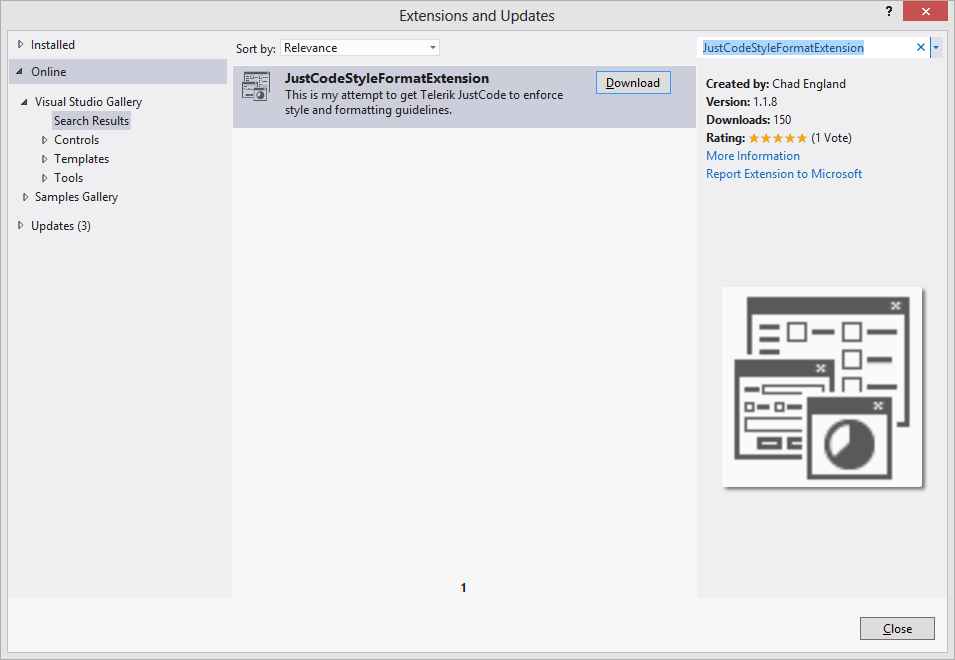Click the JustCodeStyleFormatExtension result title
Screen dimensions: 955x660
coord(387,79)
